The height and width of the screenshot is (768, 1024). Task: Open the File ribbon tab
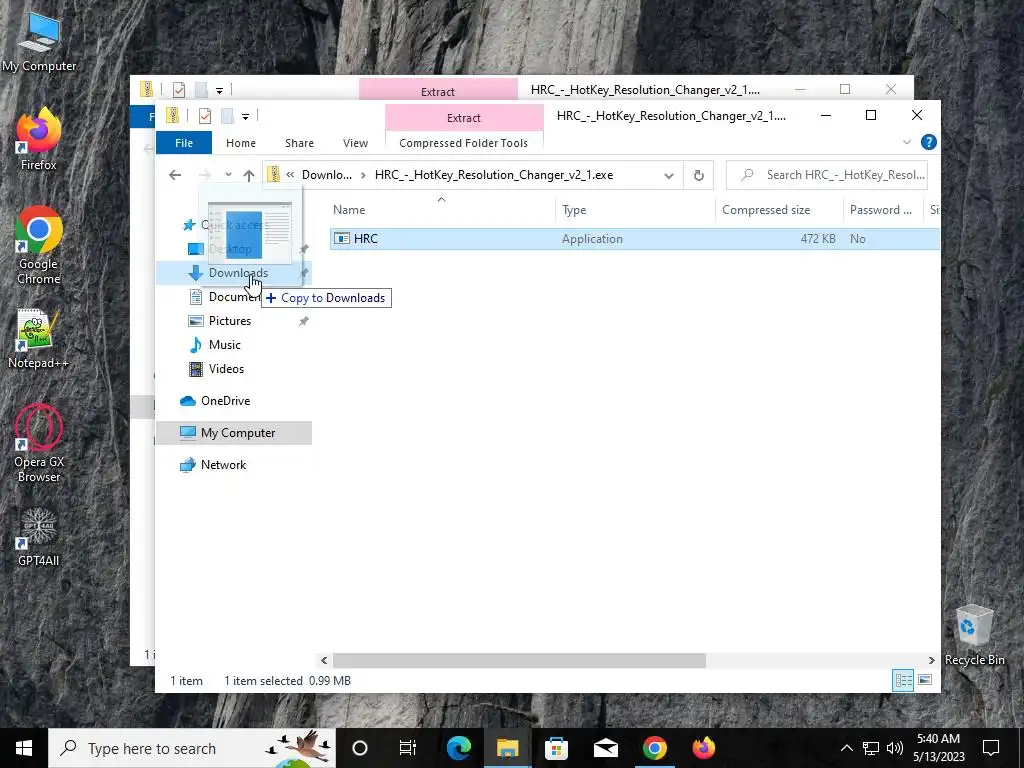(184, 143)
